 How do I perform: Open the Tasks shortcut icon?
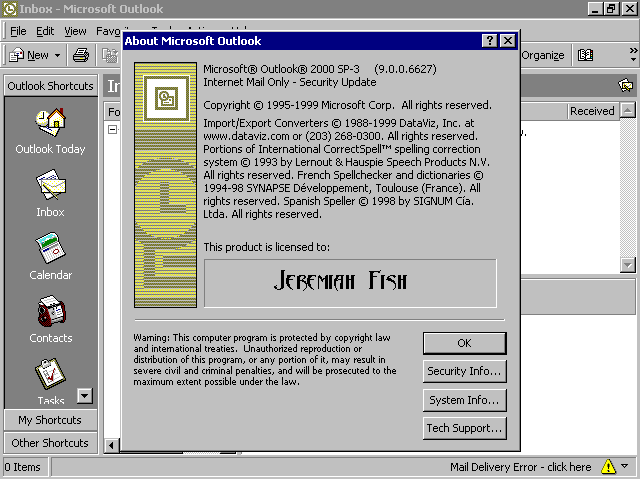[x=51, y=374]
